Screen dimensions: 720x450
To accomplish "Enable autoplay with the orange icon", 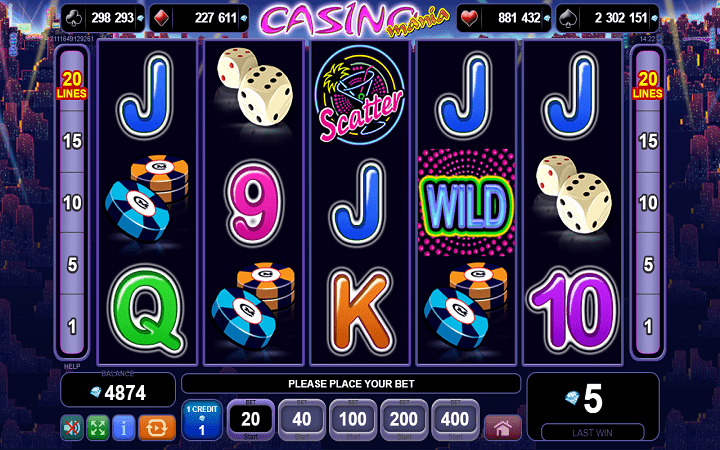I will [x=157, y=428].
